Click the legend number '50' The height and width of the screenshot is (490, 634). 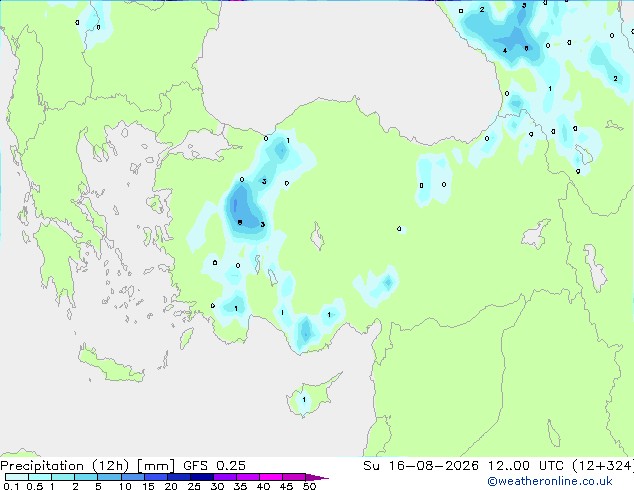[x=310, y=486]
